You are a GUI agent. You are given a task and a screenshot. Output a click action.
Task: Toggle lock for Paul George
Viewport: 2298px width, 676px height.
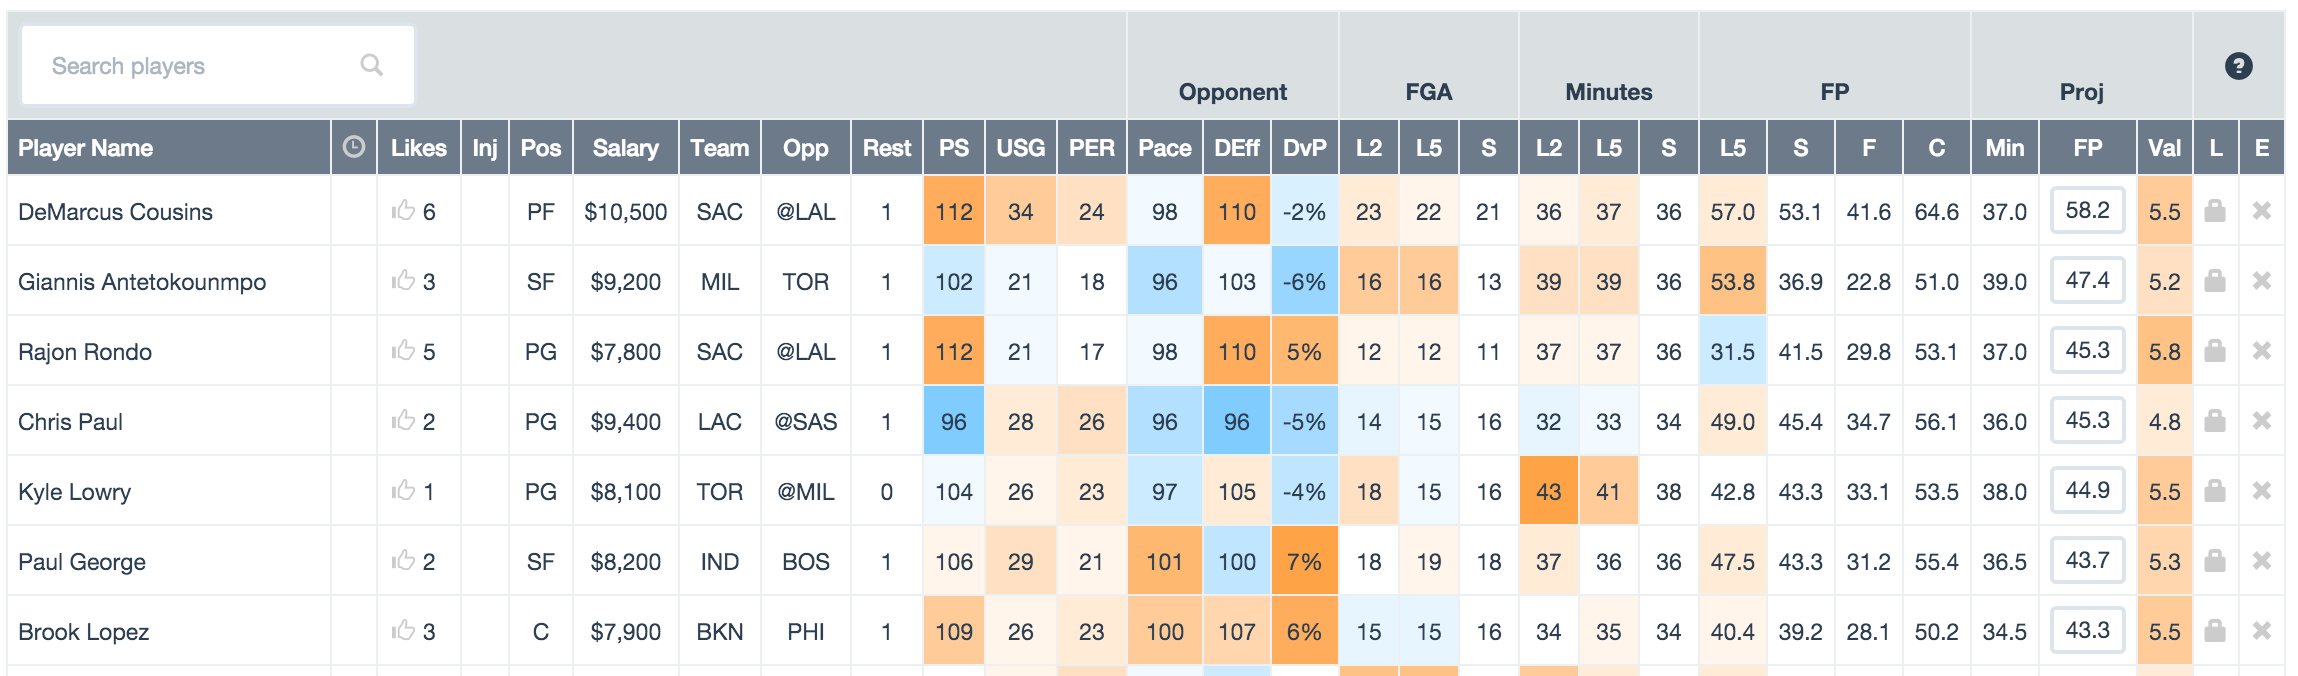(2215, 561)
